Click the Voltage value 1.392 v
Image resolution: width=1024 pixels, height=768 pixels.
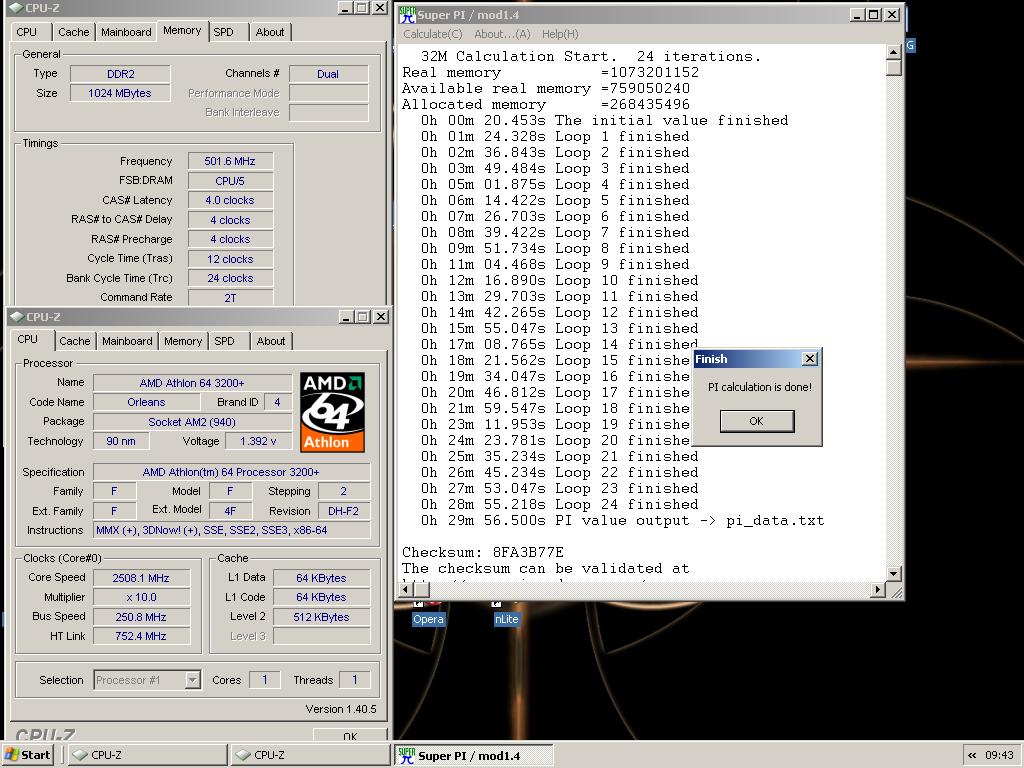point(259,441)
